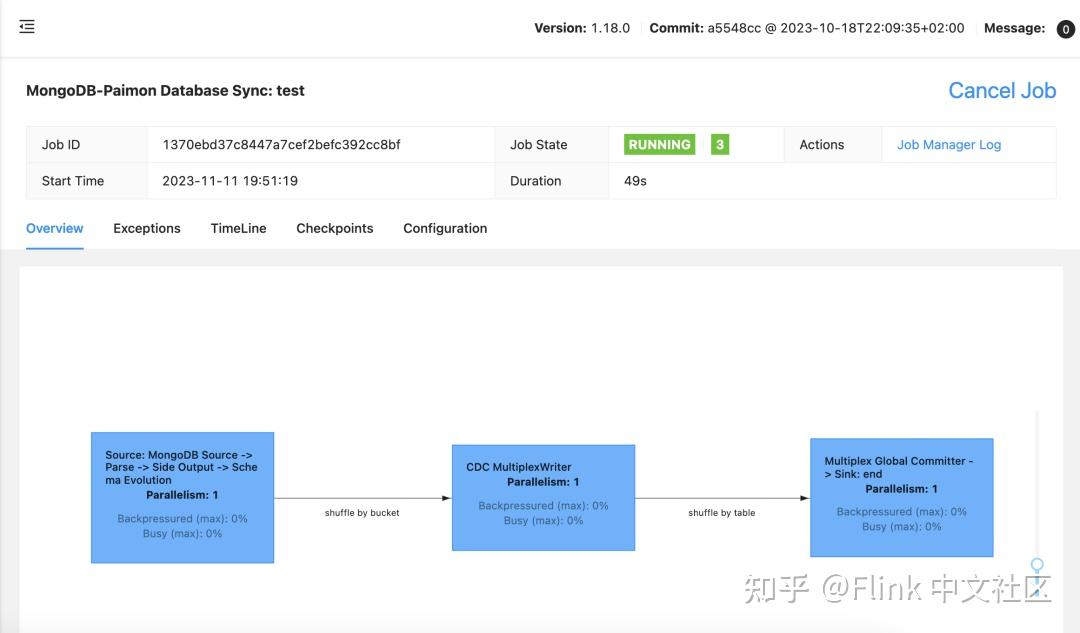Select the Multiplex Global Committer node
1080x633 pixels.
tap(901, 495)
